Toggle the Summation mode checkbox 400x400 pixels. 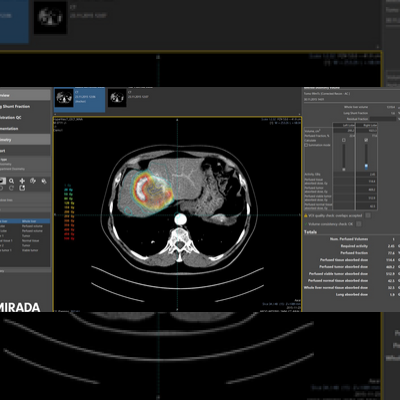click(306, 145)
